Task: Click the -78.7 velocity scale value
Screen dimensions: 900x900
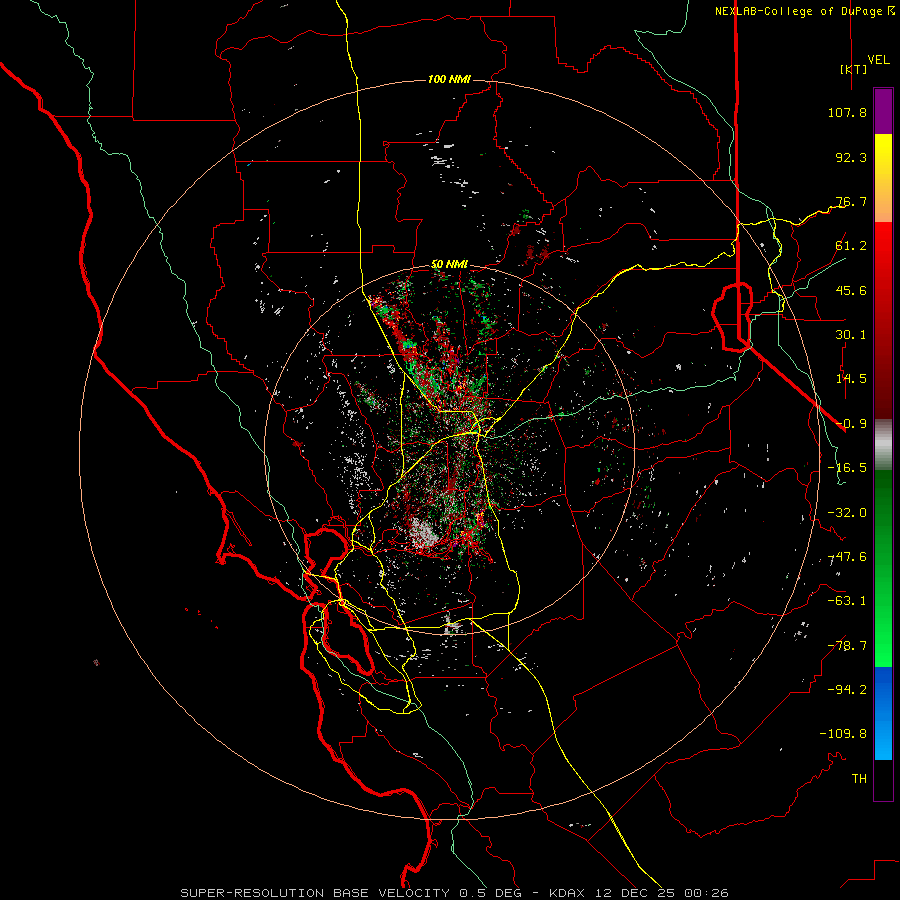Action: (x=847, y=646)
